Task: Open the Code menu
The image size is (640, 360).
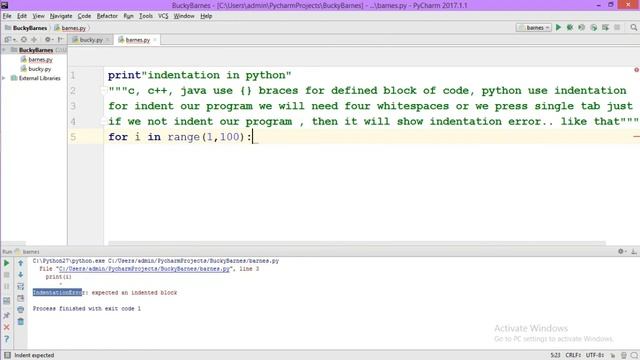Action: (x=84, y=16)
